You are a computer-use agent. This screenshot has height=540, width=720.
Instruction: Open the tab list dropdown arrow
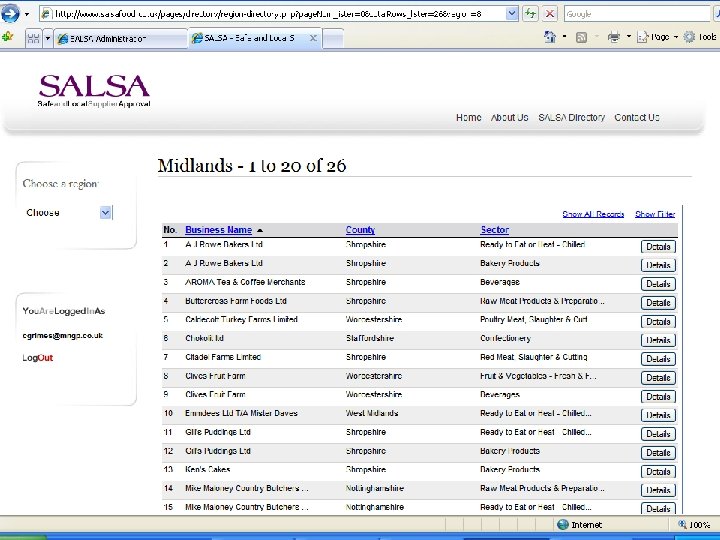coord(47,38)
